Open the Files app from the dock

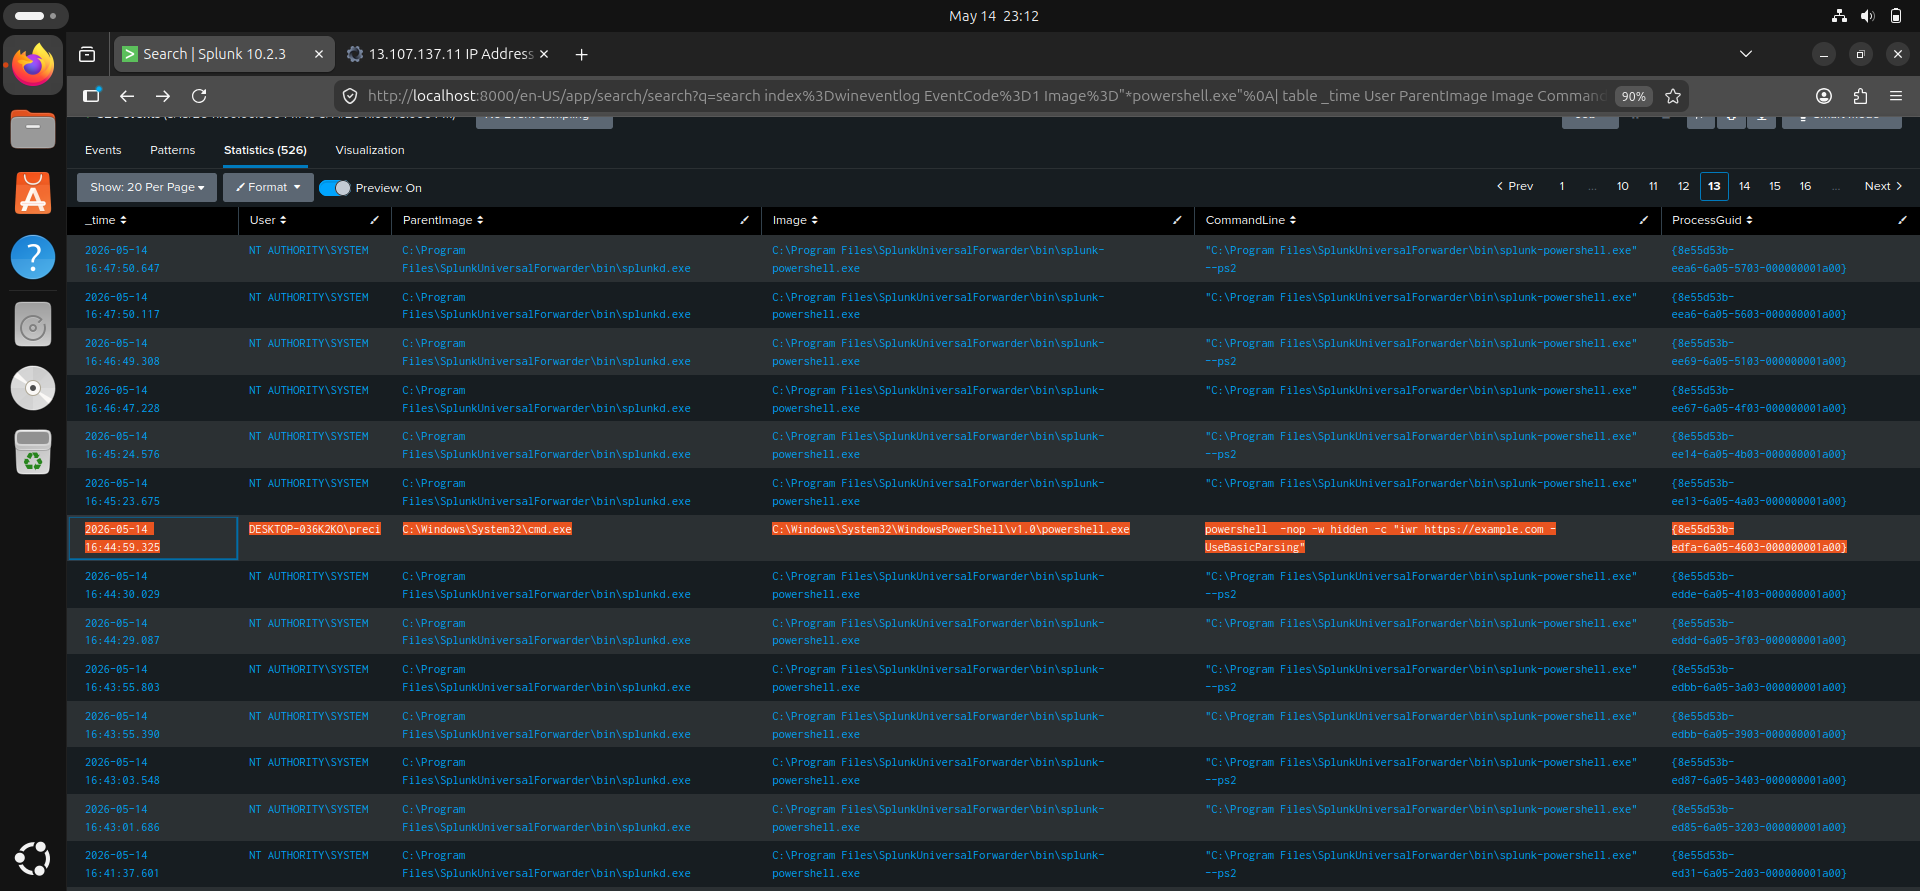click(33, 129)
